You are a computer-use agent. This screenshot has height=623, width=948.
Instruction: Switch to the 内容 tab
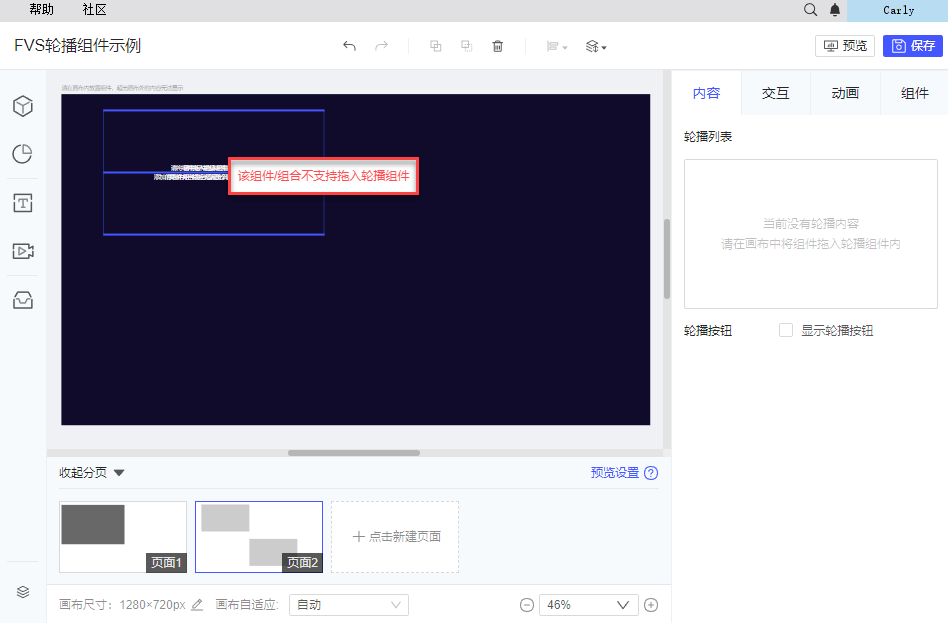coord(706,93)
